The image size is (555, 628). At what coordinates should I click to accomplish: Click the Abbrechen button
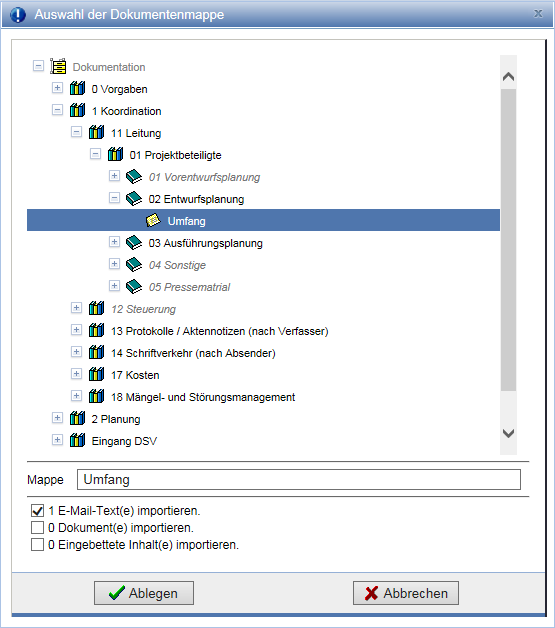click(x=406, y=593)
